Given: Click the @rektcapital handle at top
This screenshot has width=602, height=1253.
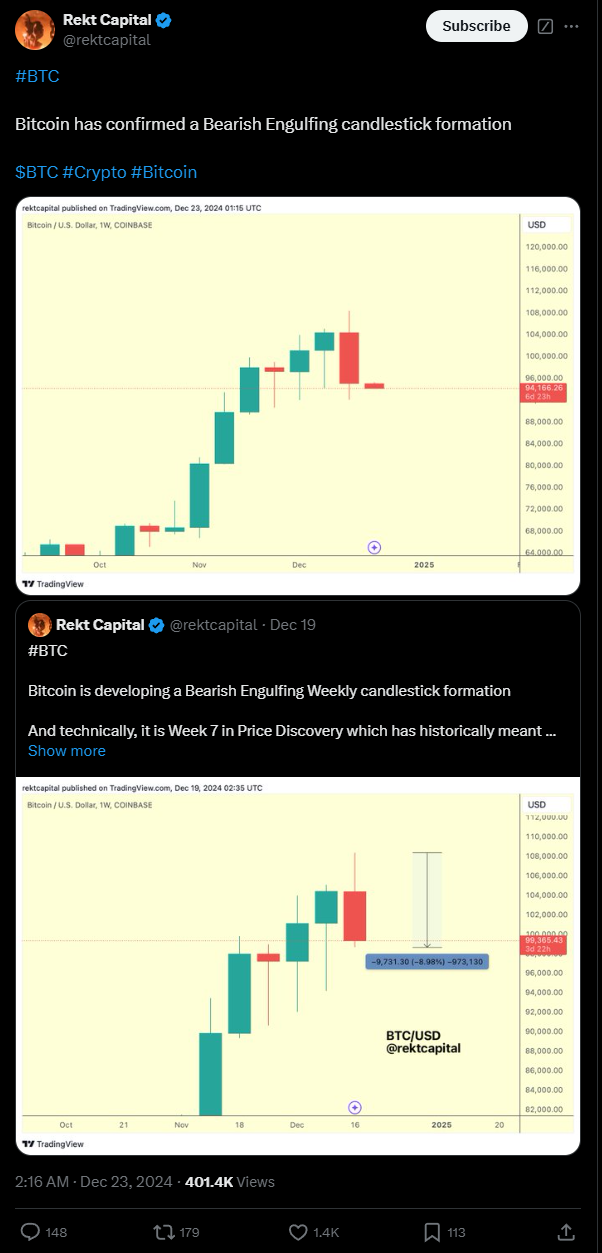Looking at the screenshot, I should coord(107,40).
